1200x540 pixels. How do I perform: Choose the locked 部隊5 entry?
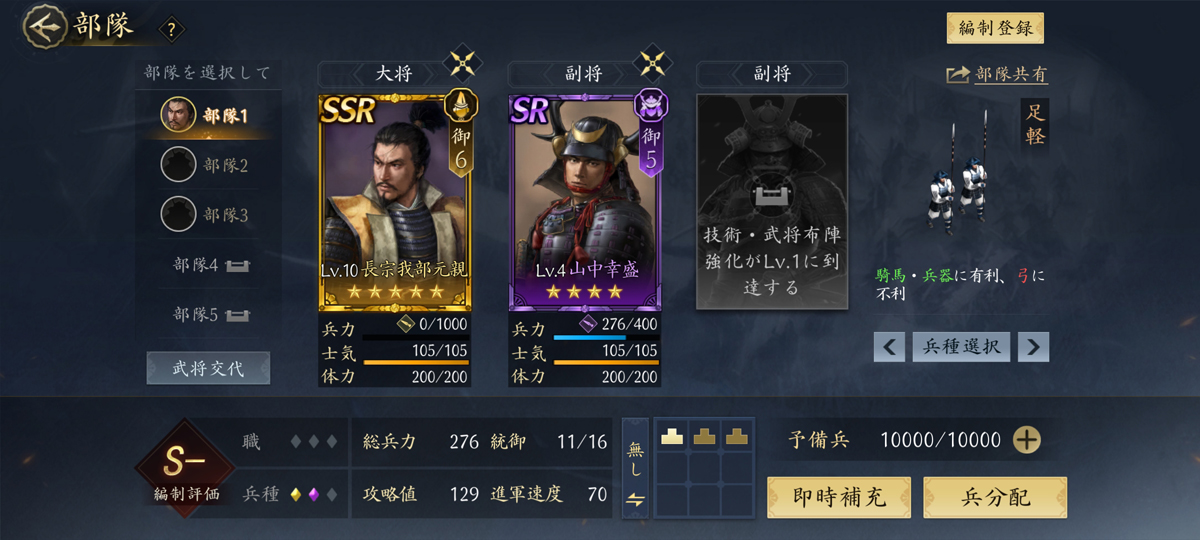210,315
